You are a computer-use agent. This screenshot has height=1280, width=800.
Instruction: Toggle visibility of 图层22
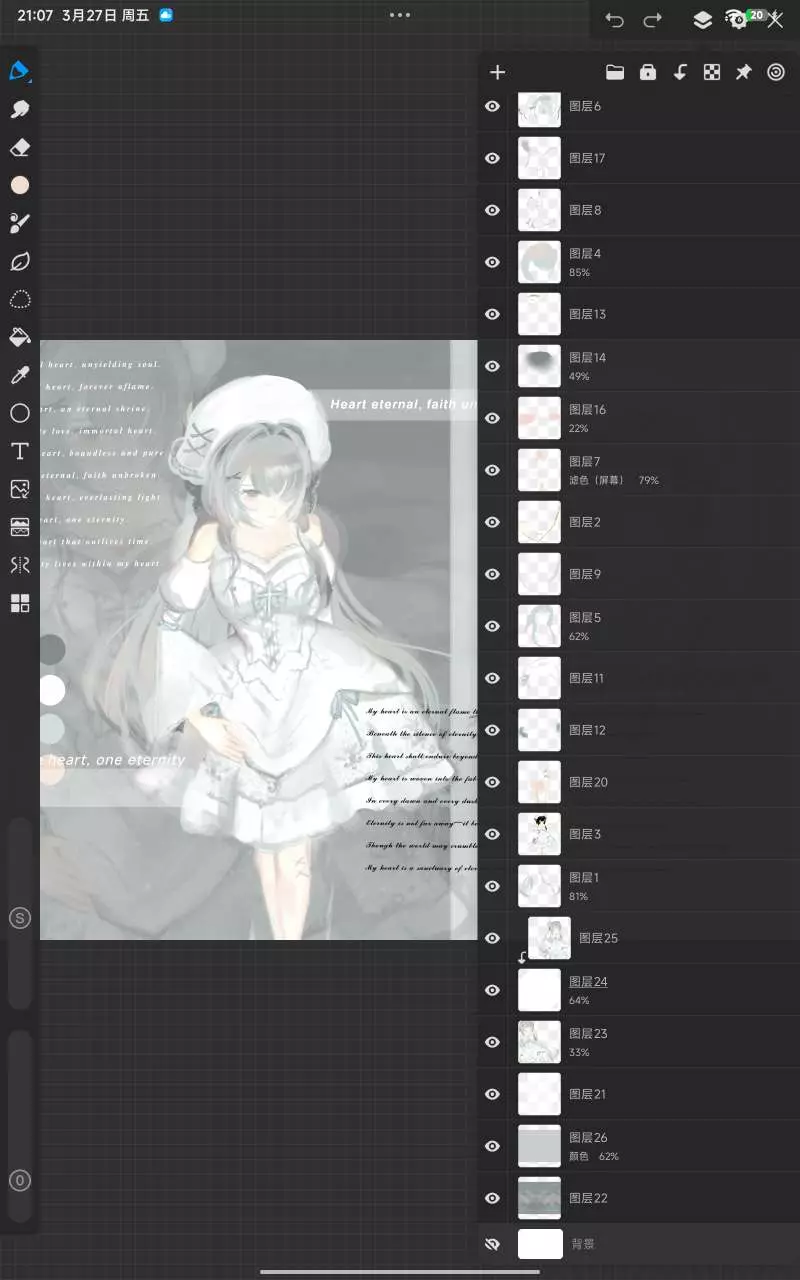[x=492, y=1198]
